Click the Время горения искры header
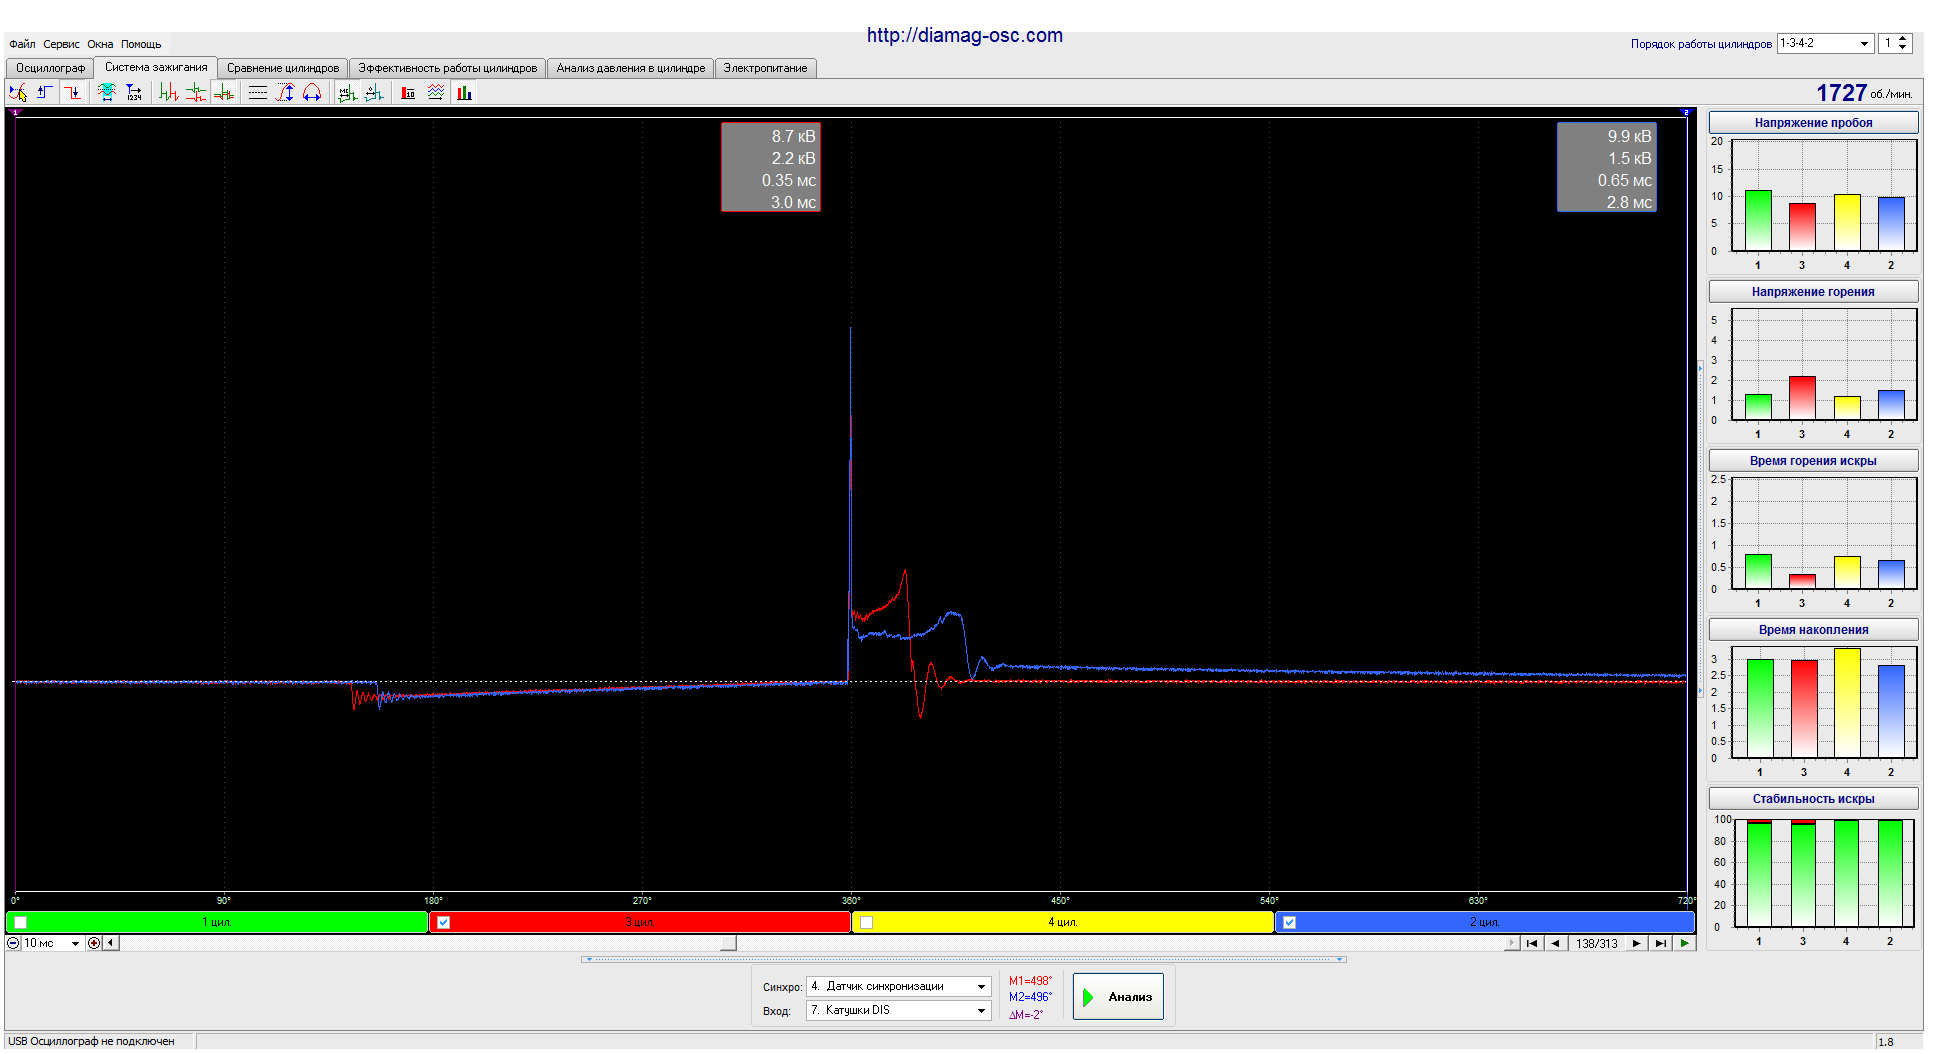This screenshot has width=1934, height=1054. click(1813, 461)
